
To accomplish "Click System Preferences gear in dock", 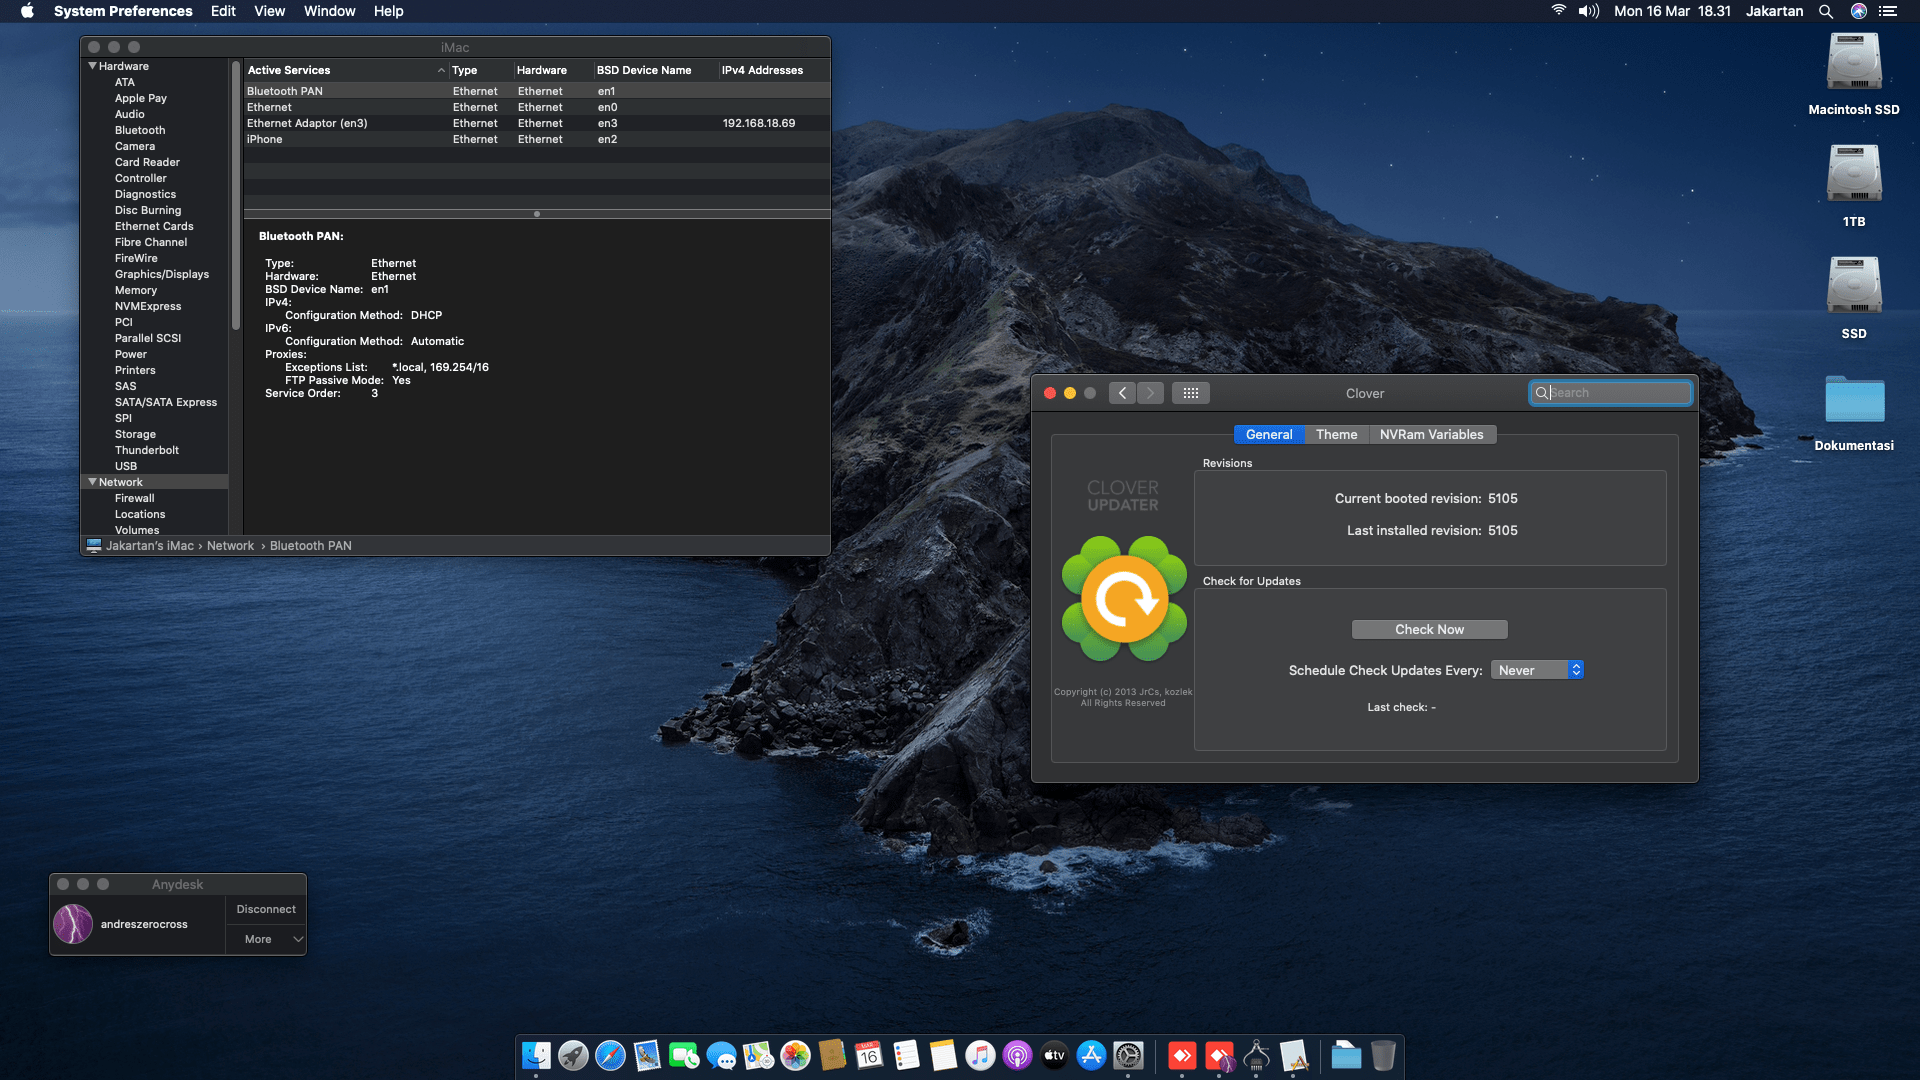I will (x=1128, y=1055).
